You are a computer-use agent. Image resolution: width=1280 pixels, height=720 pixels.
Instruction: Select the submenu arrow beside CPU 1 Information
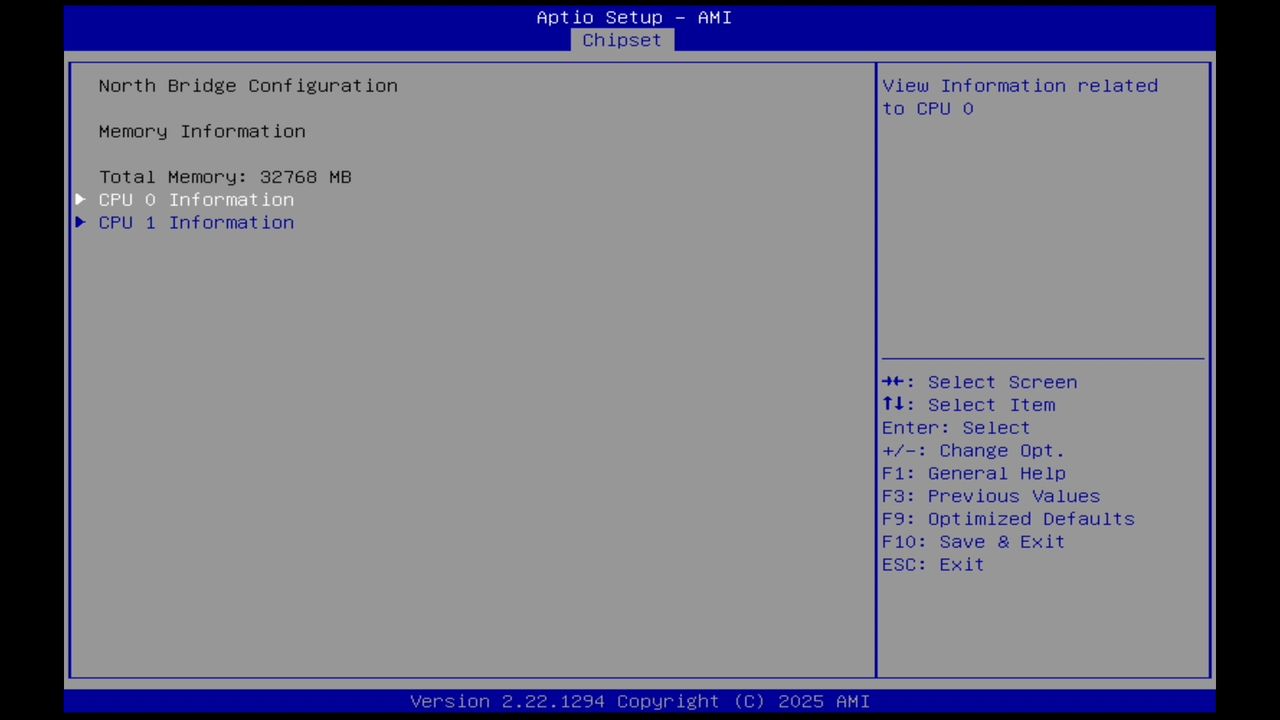point(80,222)
